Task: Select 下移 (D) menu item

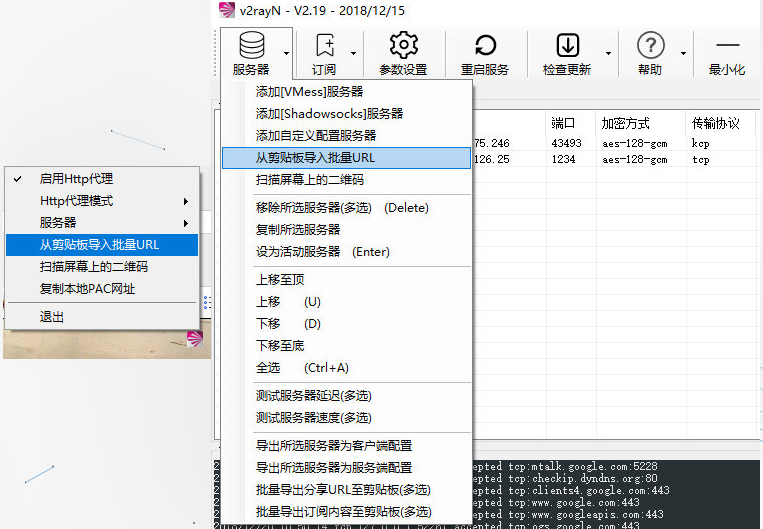Action: coord(346,324)
